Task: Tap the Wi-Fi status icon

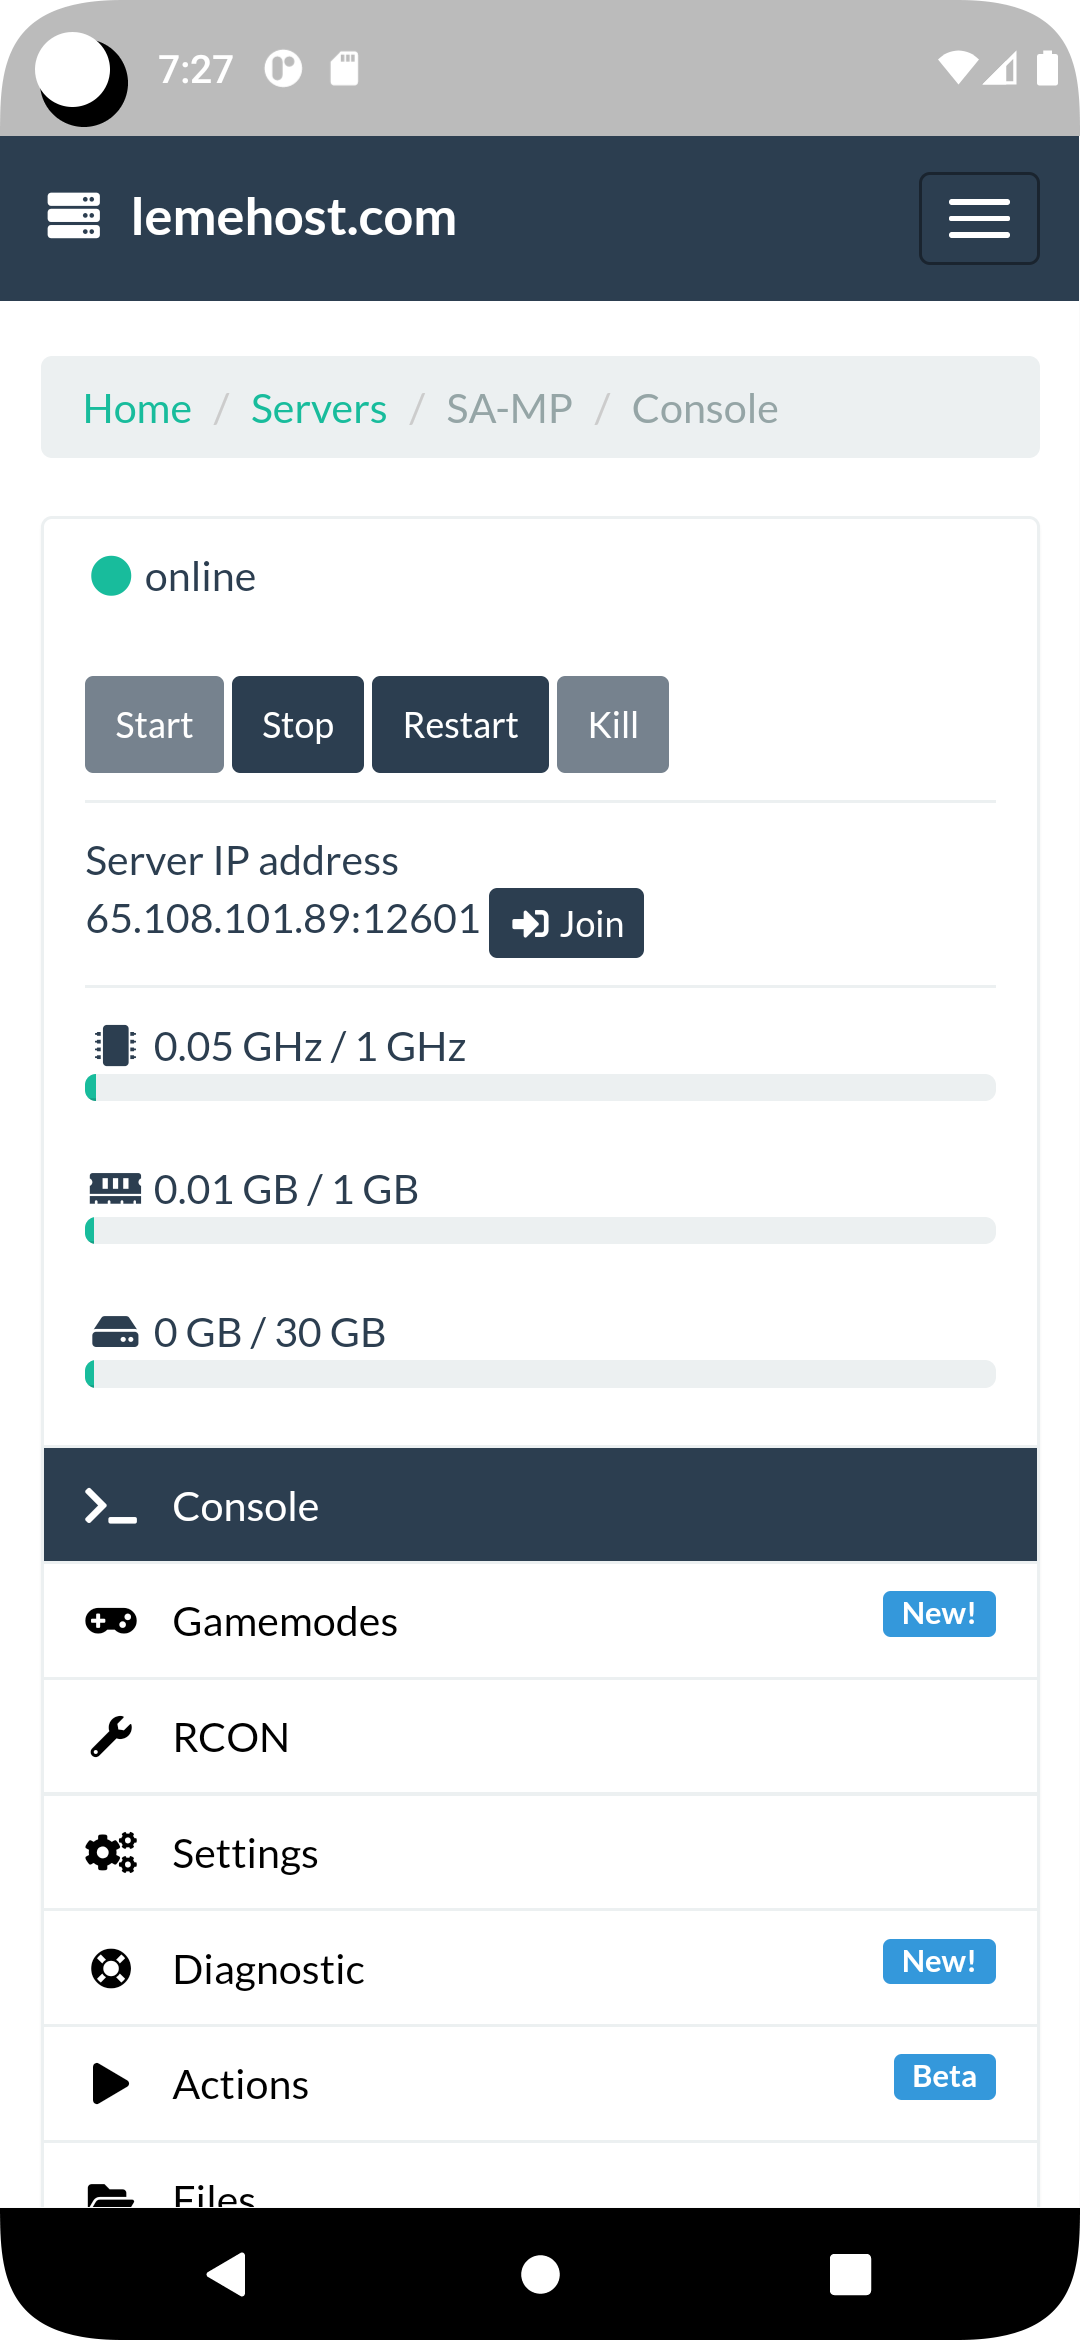Action: pyautogui.click(x=958, y=68)
